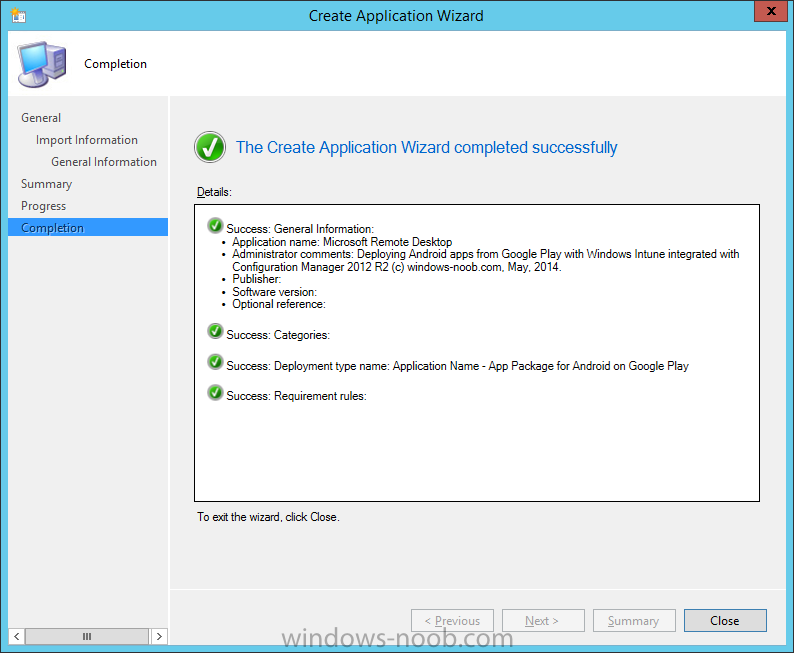Click the 'Success: Deployment type name' line
794x653 pixels.
tap(457, 366)
